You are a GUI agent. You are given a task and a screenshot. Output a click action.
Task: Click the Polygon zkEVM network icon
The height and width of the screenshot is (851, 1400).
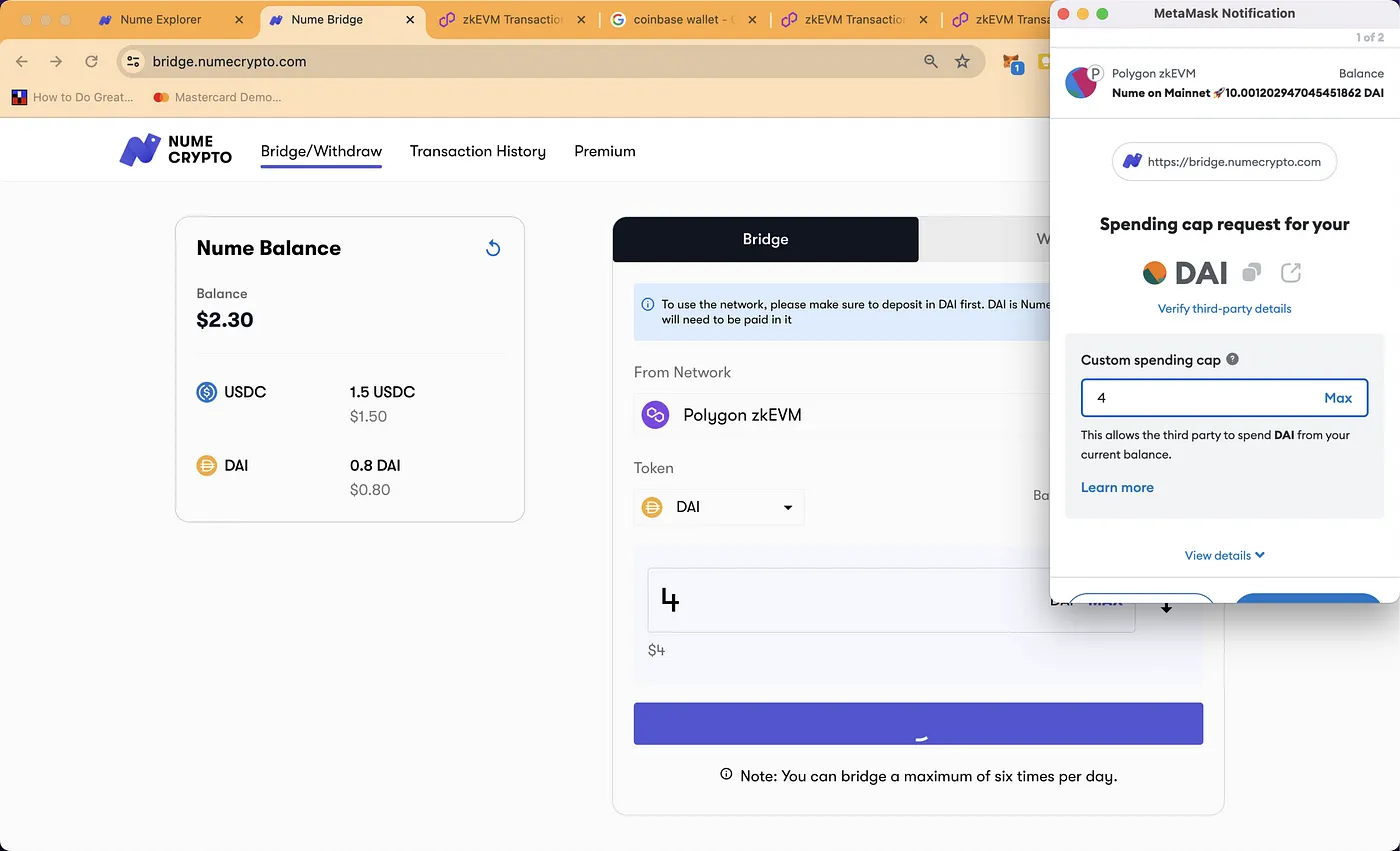tap(655, 414)
